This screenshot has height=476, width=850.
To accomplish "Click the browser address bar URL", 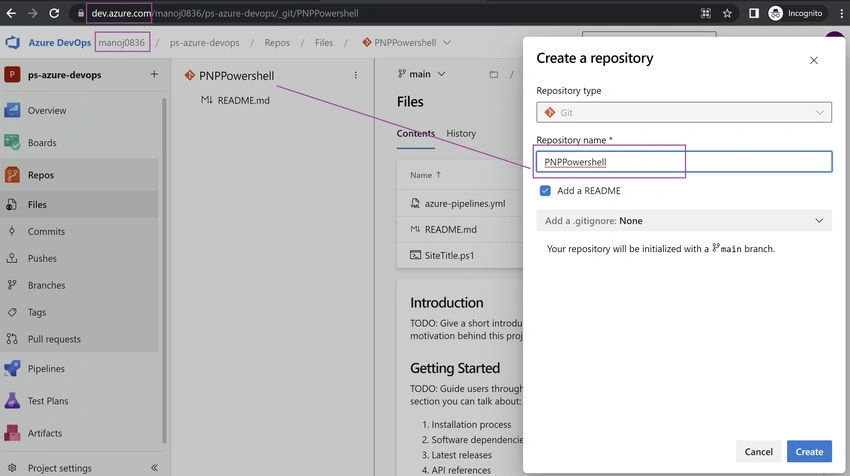I will point(224,13).
